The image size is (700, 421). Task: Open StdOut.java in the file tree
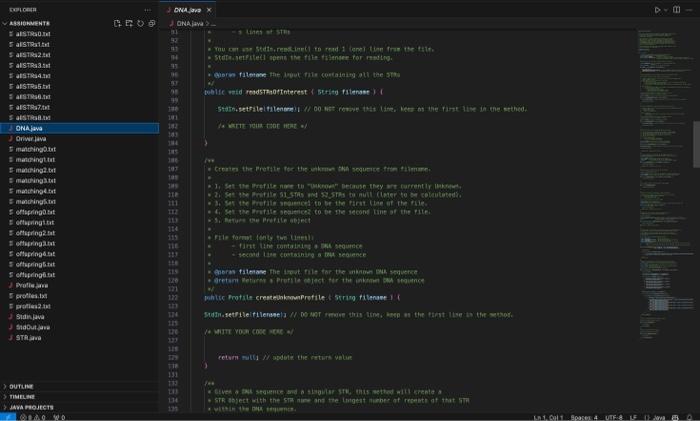pos(33,327)
